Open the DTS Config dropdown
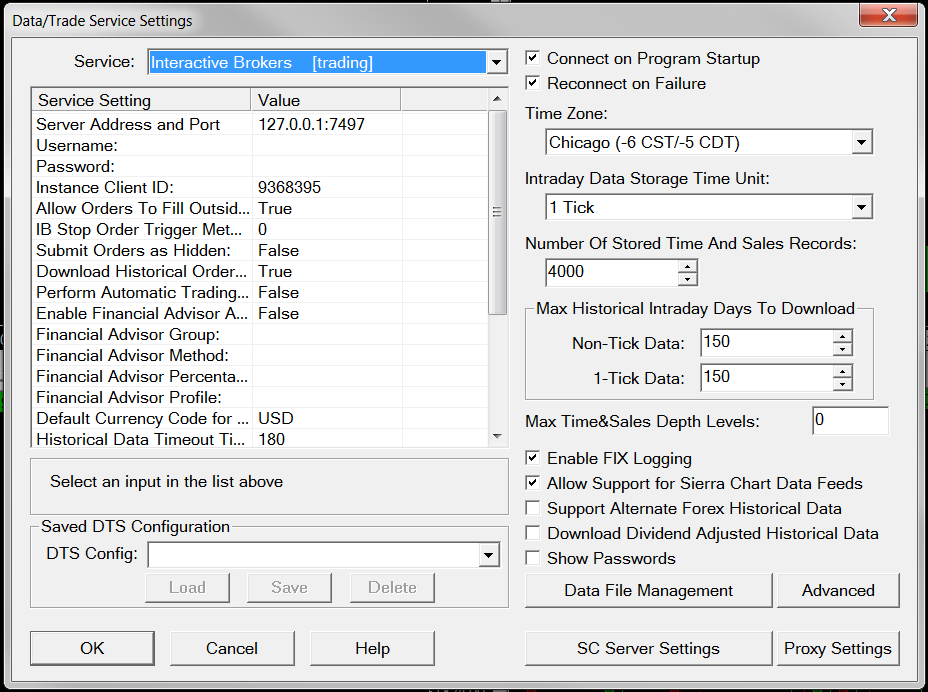 point(488,555)
